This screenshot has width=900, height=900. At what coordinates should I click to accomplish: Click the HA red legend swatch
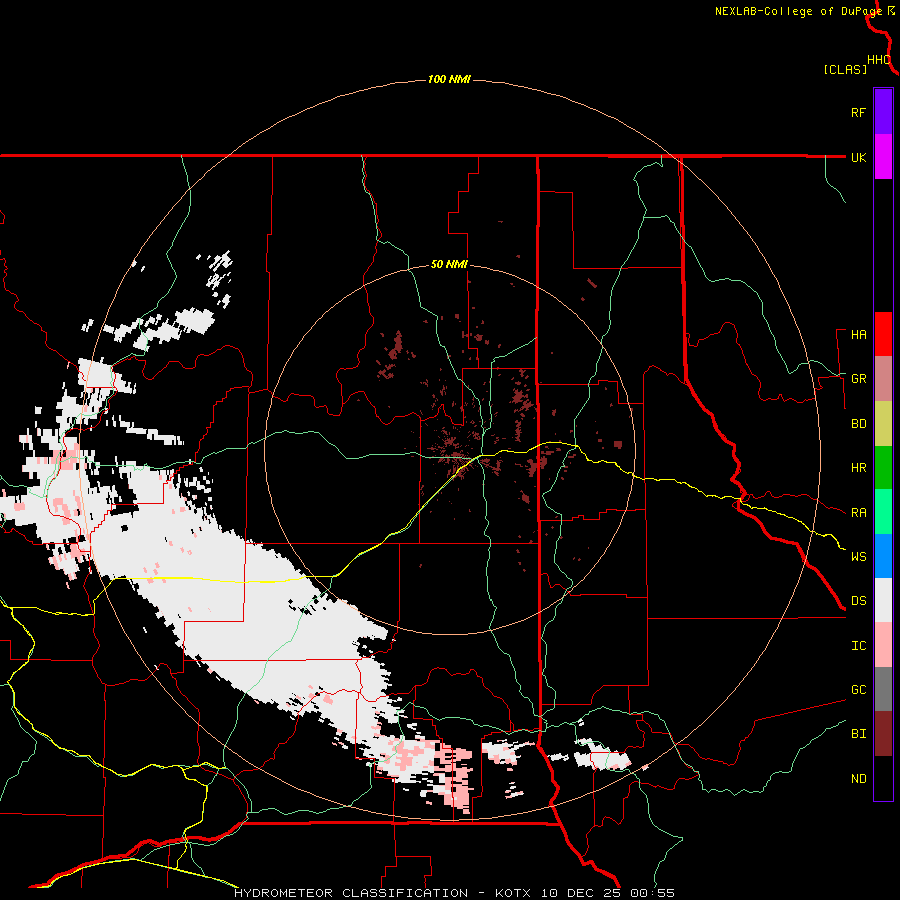tap(883, 334)
